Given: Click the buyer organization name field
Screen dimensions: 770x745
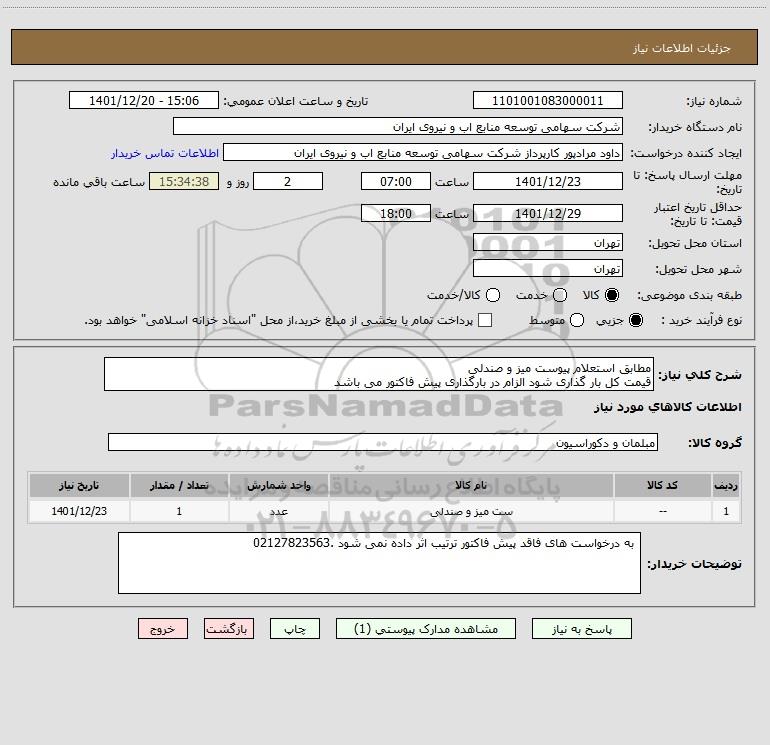Looking at the screenshot, I should [x=398, y=127].
